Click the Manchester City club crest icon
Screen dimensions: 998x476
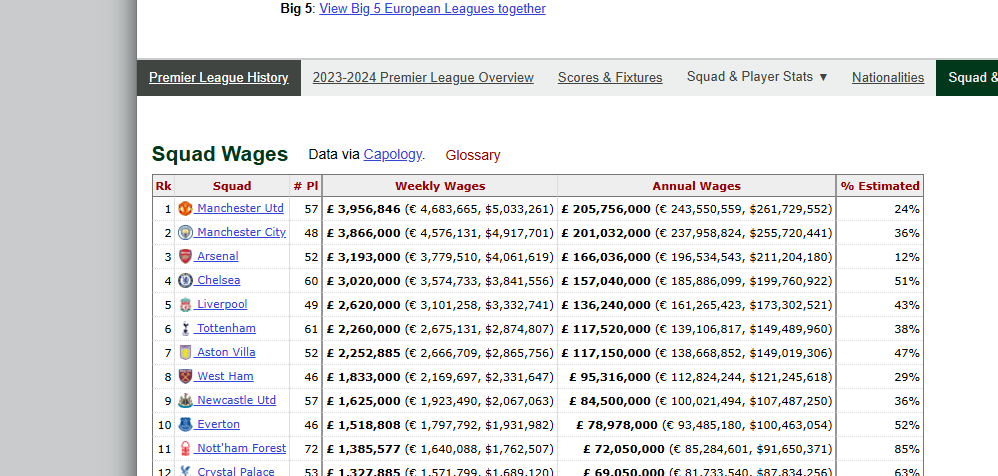[185, 232]
